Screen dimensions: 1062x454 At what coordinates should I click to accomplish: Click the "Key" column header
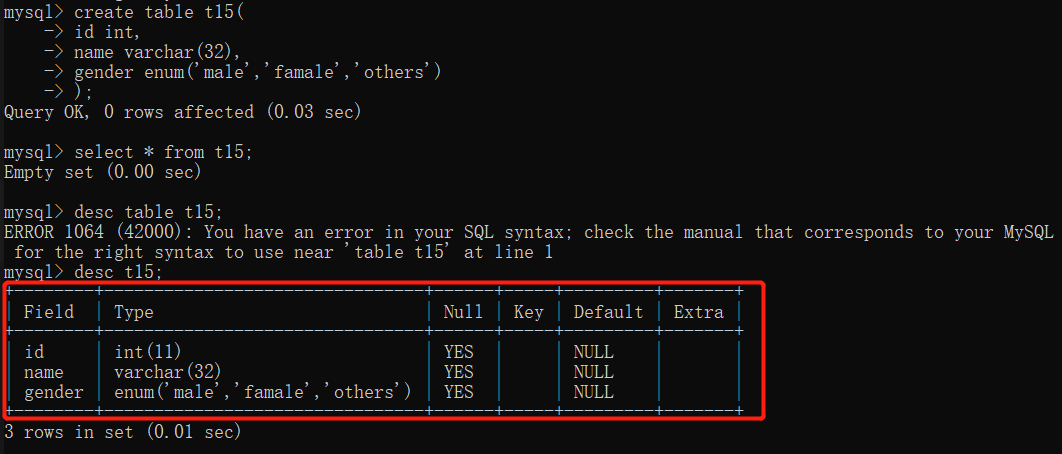pyautogui.click(x=528, y=312)
